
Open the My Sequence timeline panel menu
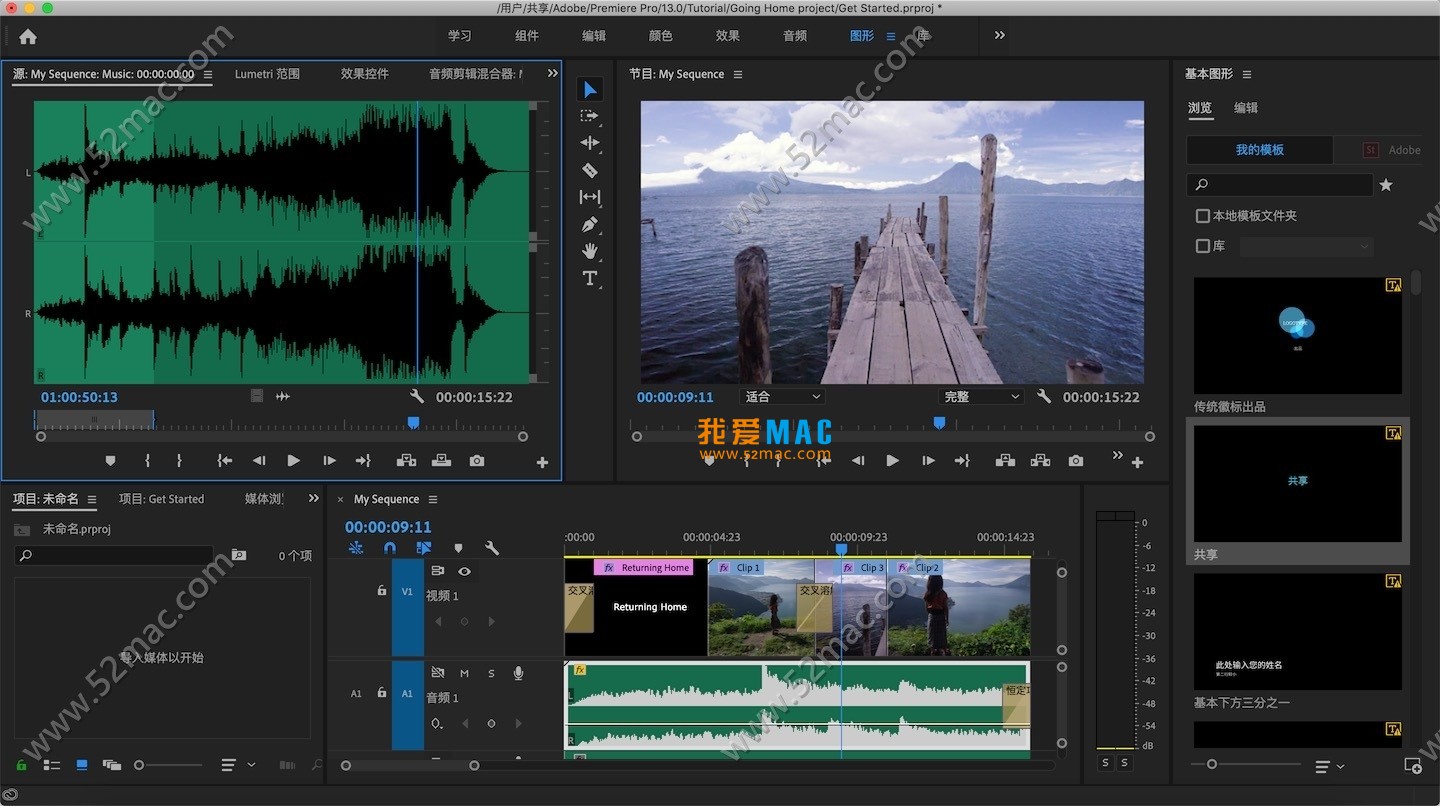tap(433, 499)
